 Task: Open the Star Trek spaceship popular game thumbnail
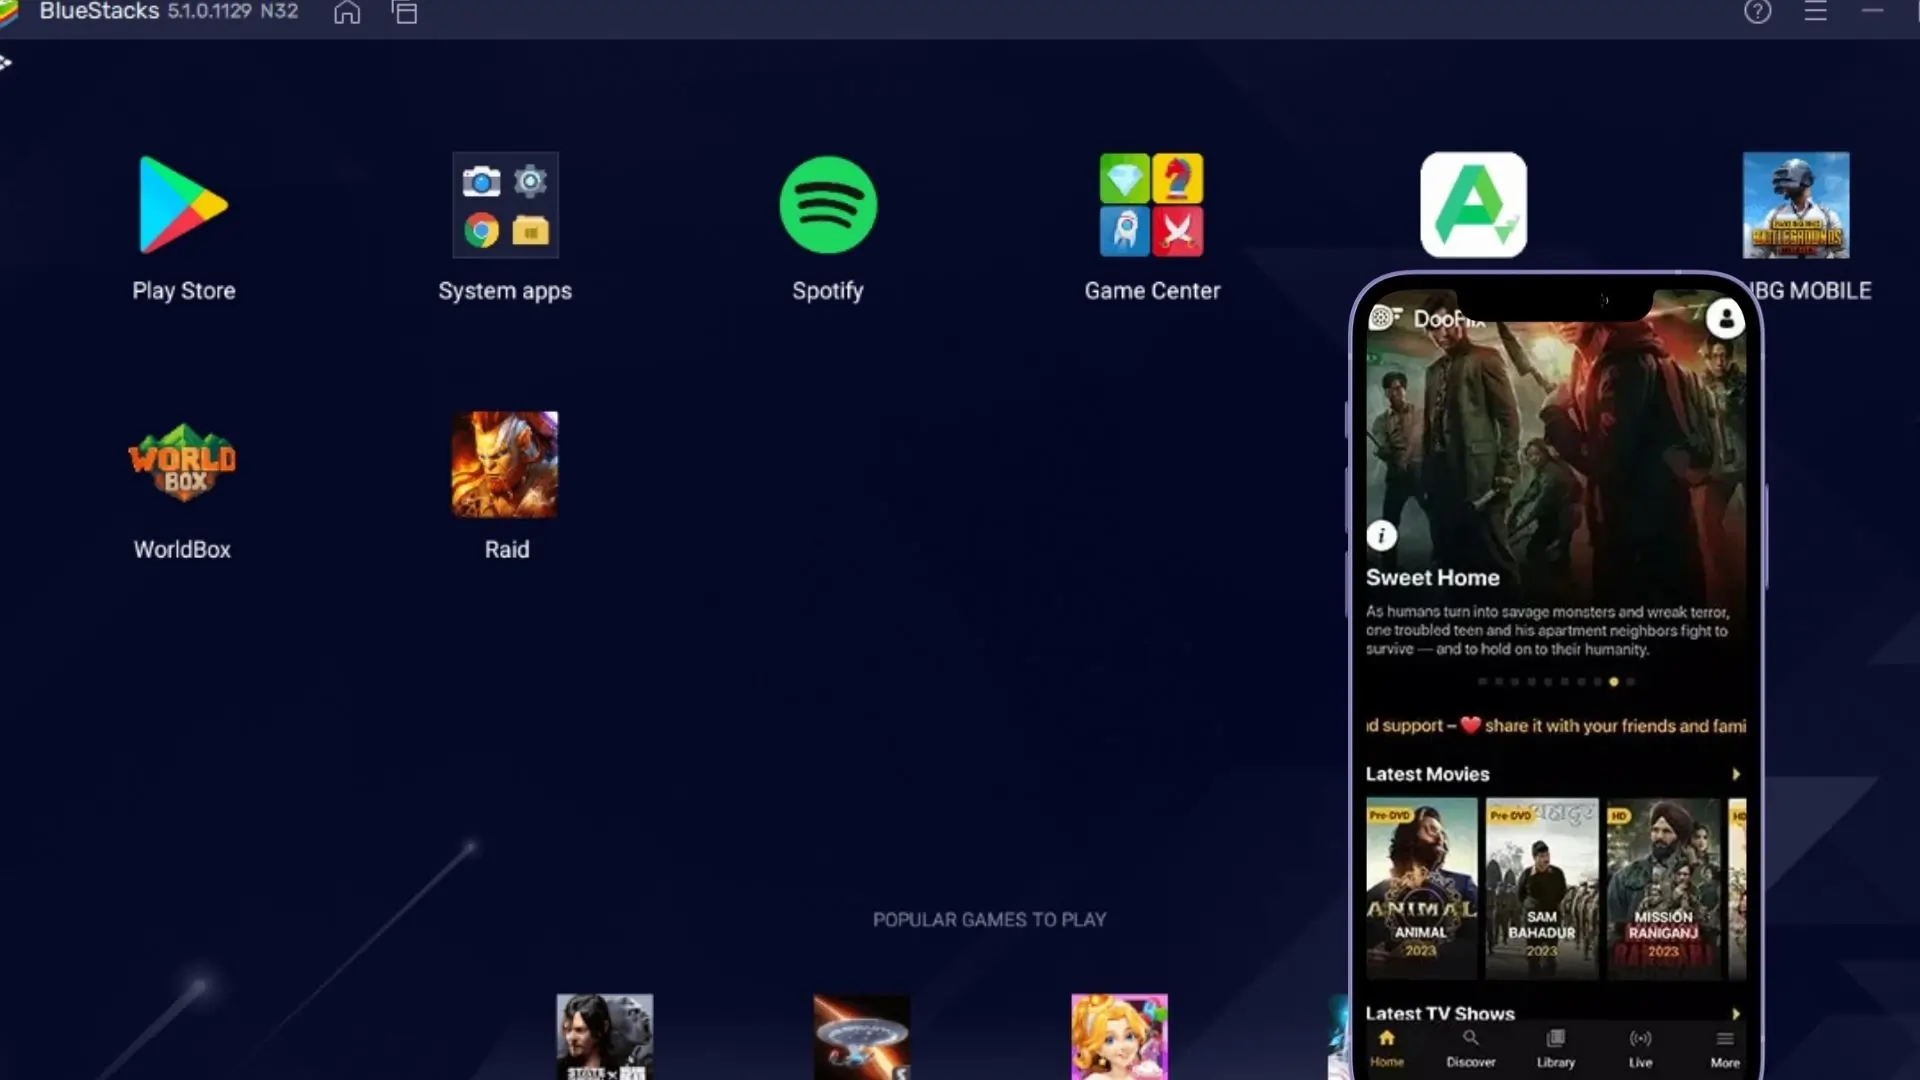pos(862,1036)
